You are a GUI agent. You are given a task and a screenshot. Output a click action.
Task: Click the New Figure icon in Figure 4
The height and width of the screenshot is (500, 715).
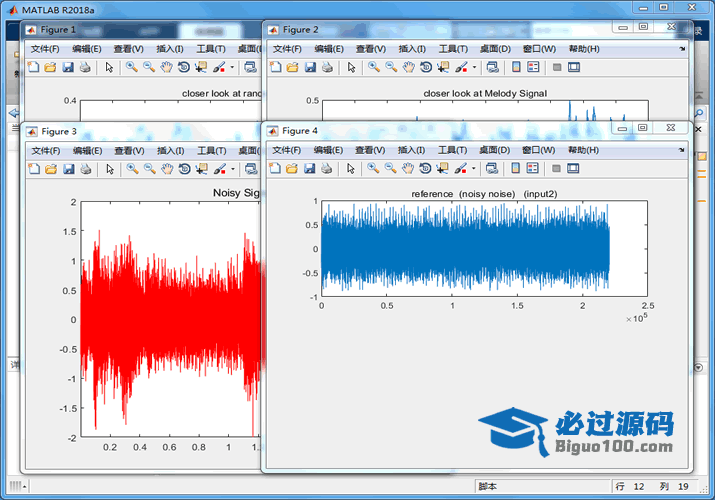tap(274, 169)
